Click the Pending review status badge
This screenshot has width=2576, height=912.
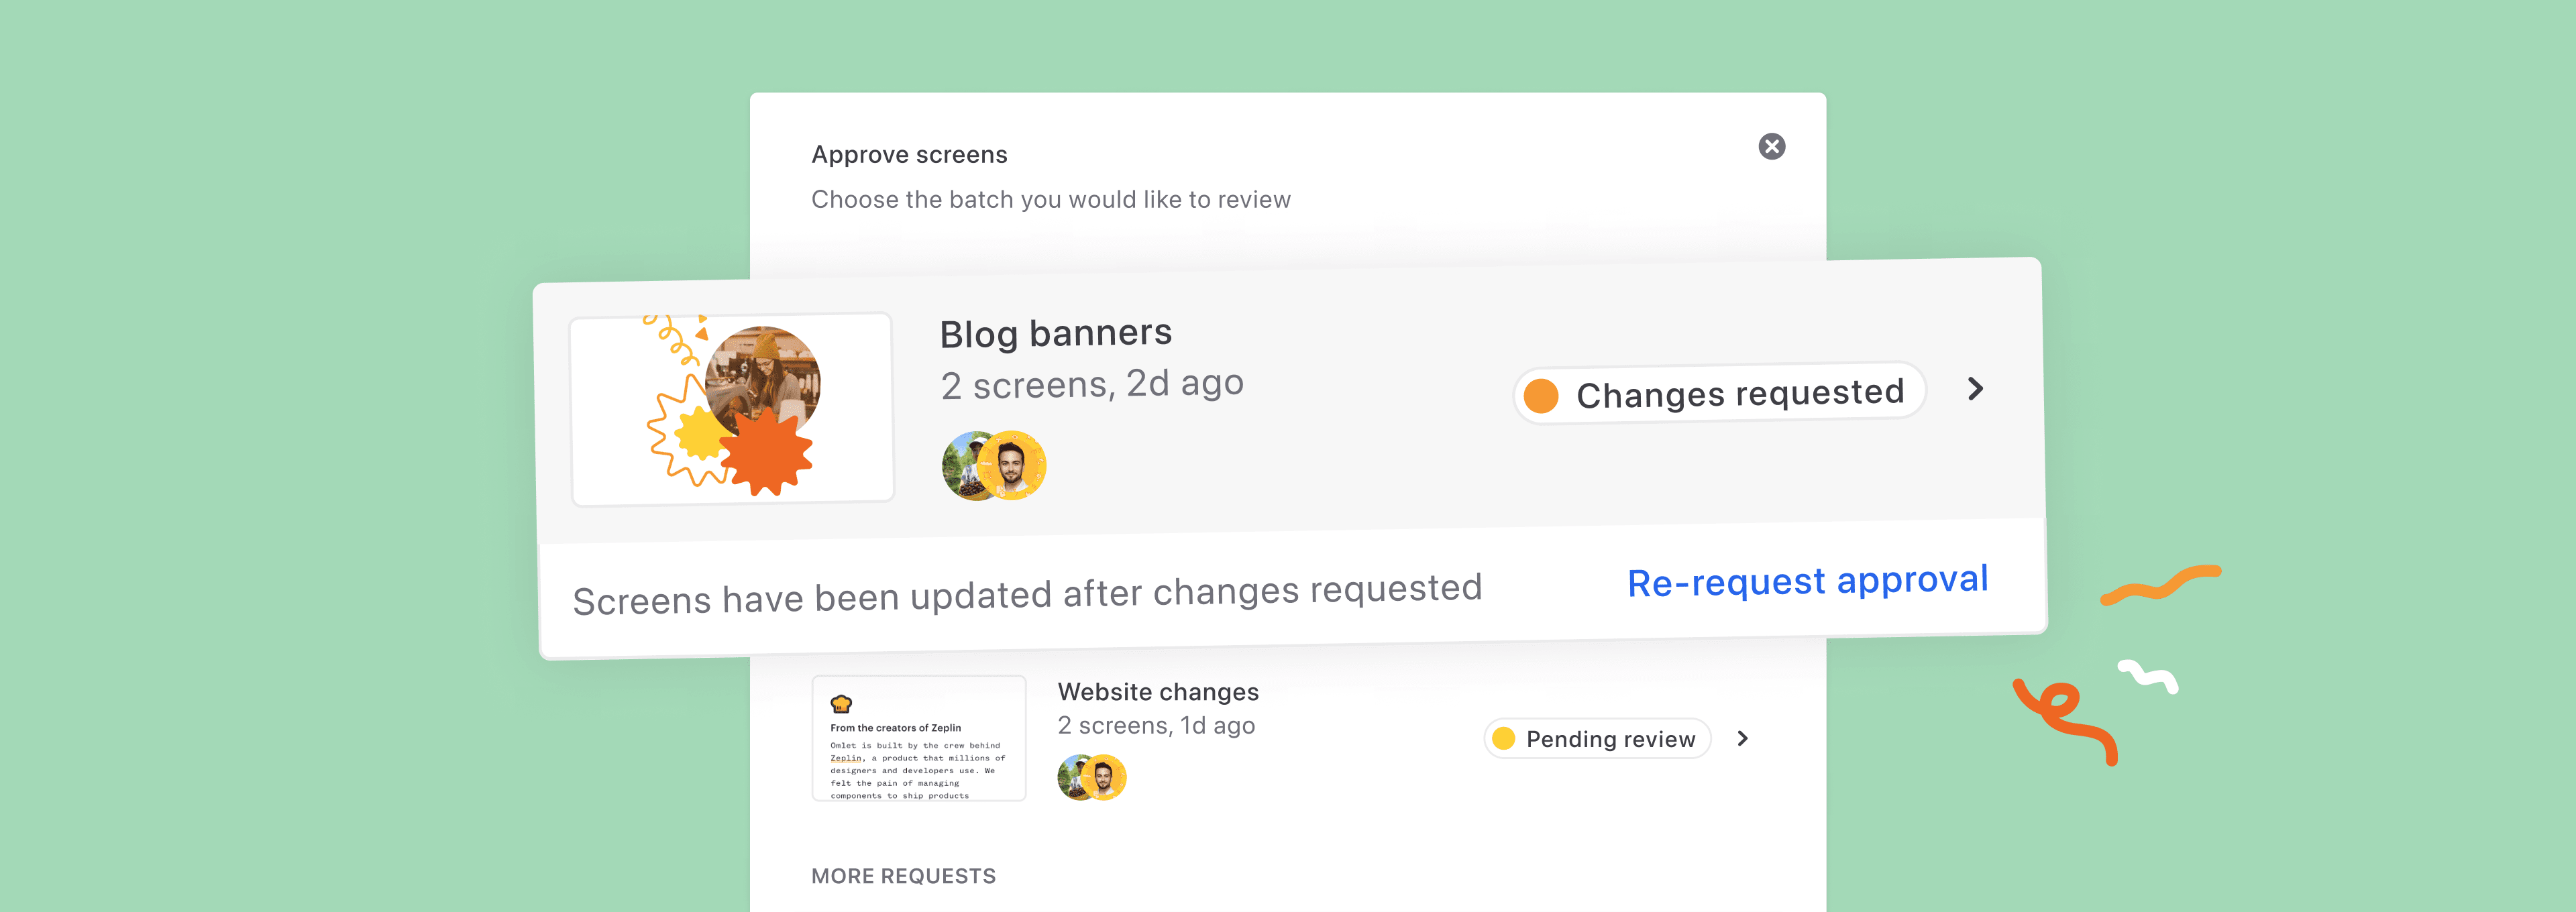tap(1597, 739)
